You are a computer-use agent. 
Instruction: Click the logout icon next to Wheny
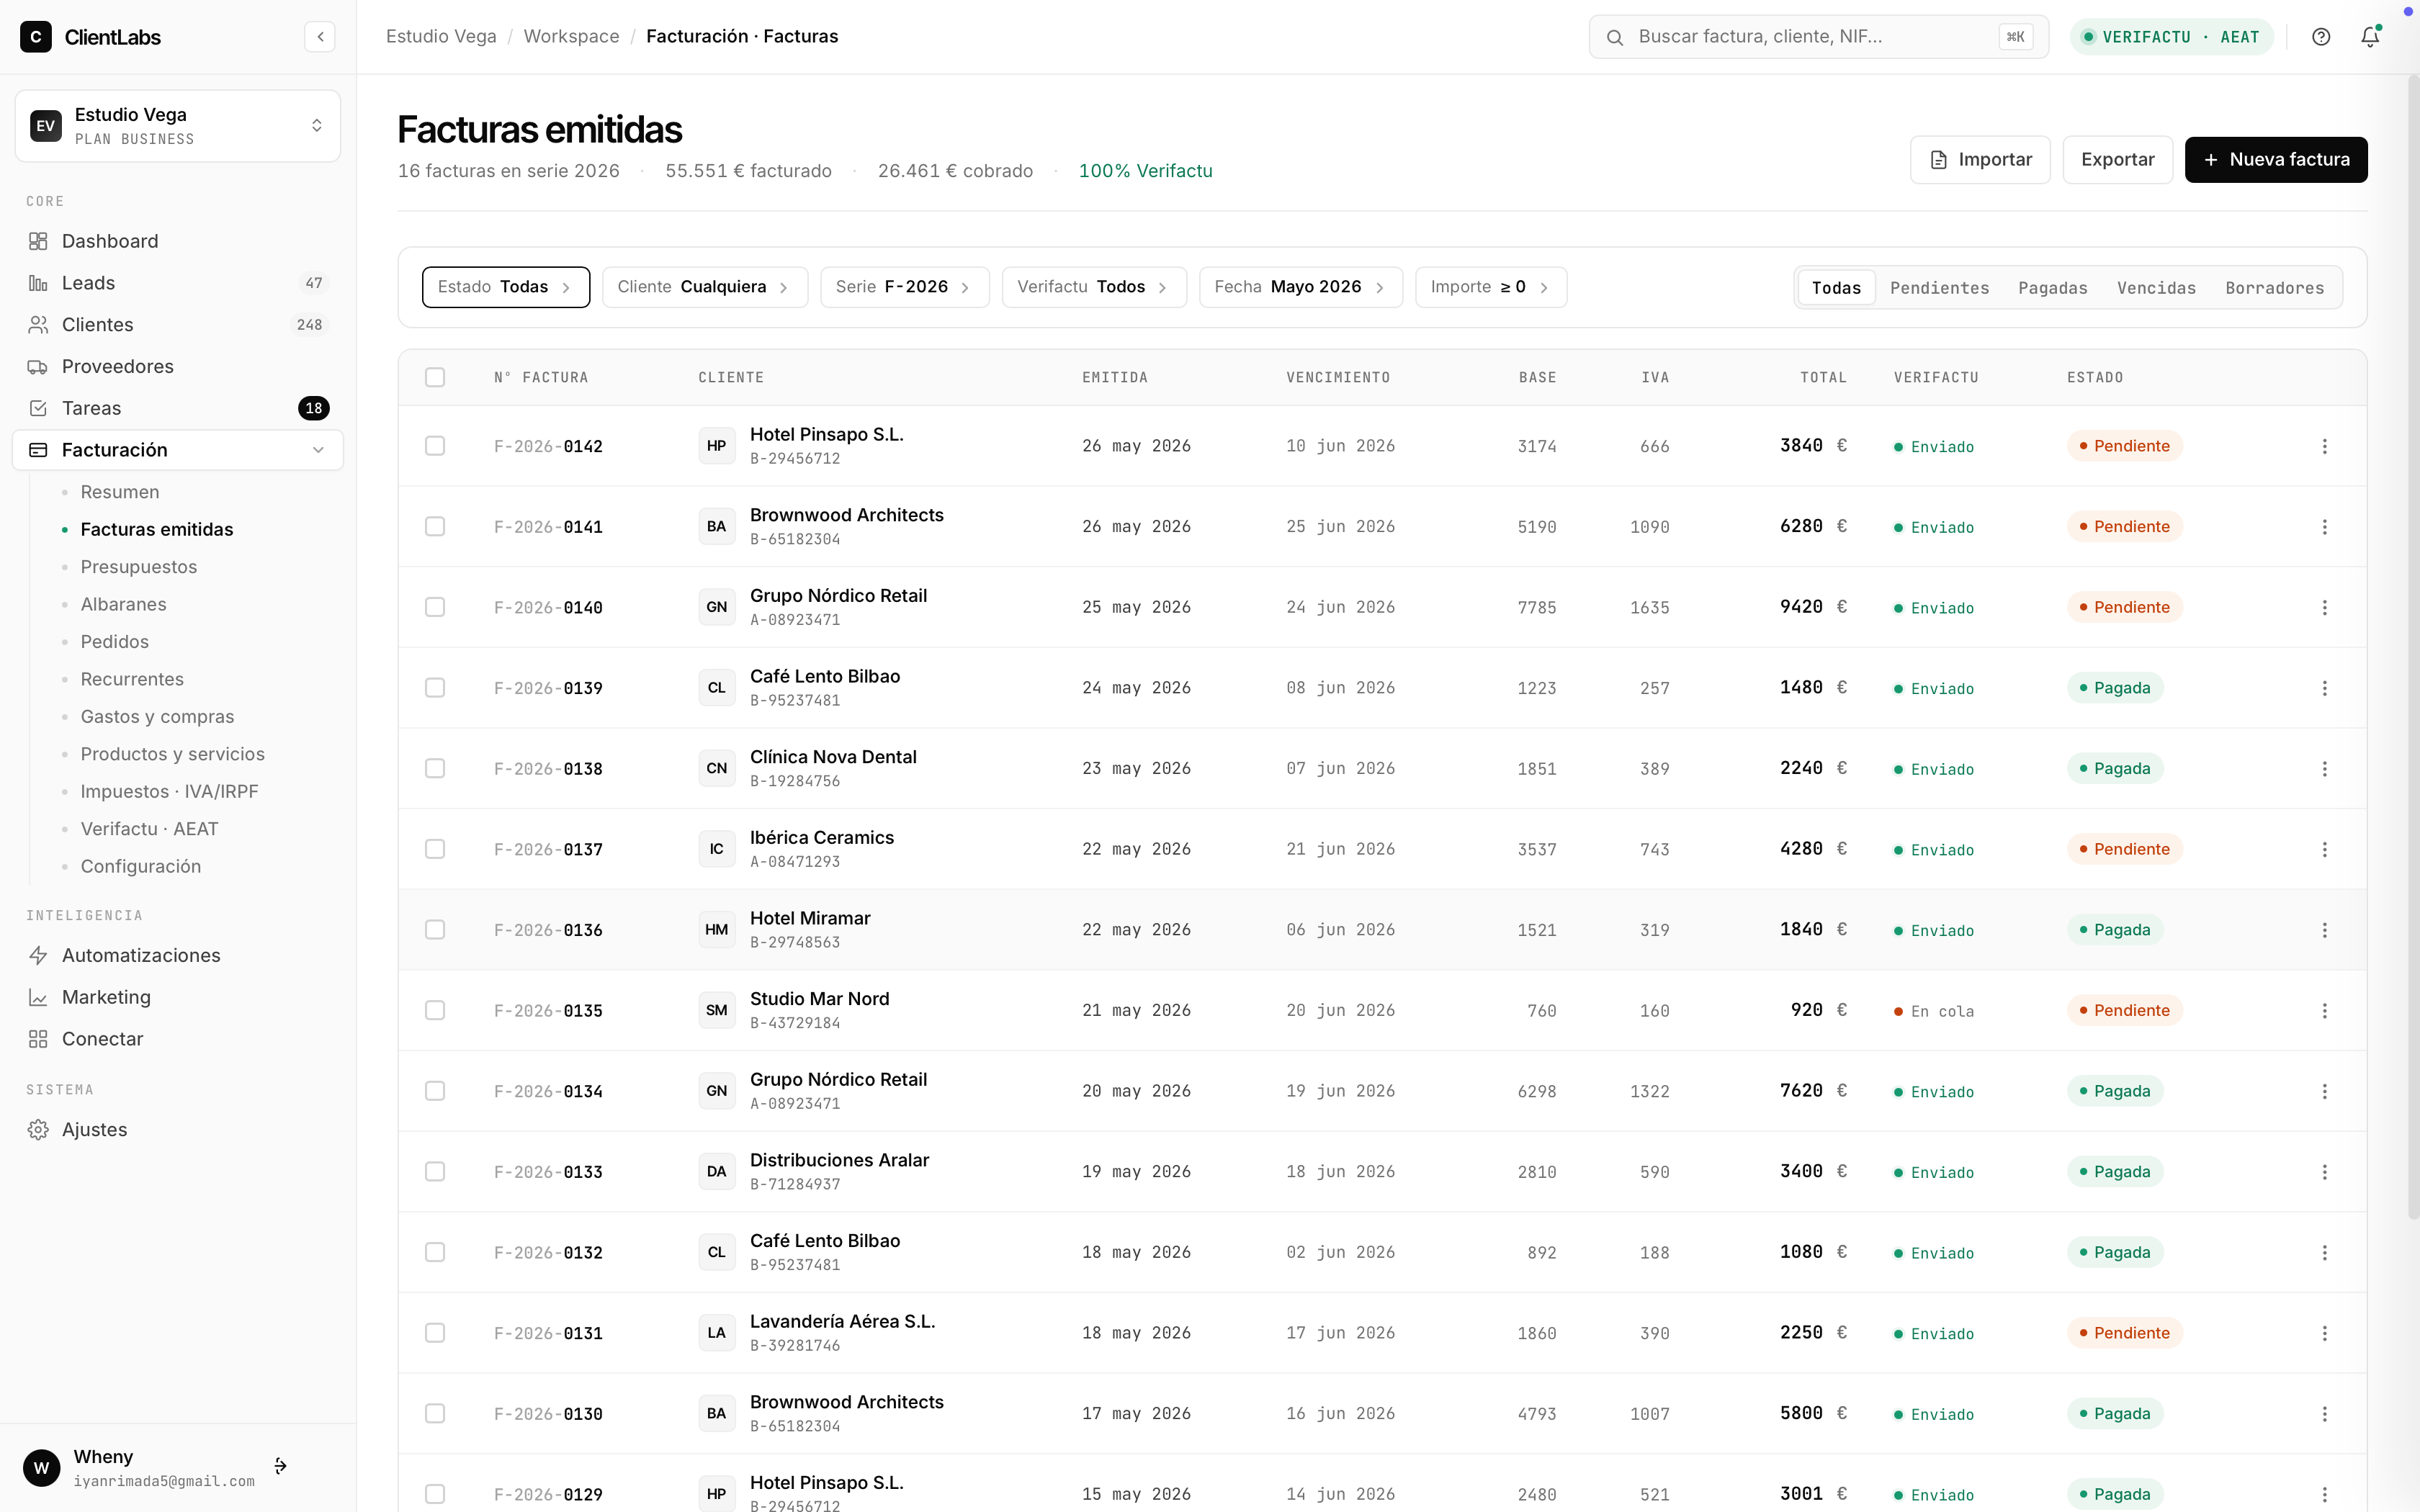tap(281, 1466)
